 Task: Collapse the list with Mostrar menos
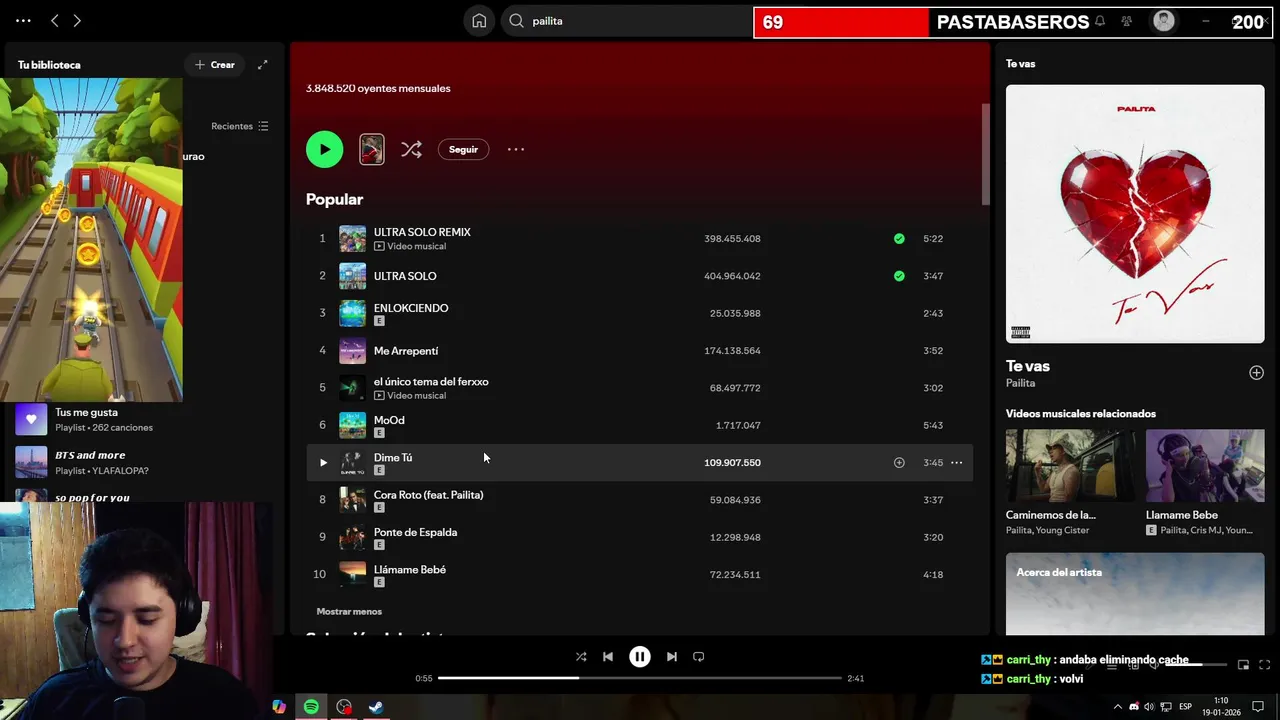click(349, 611)
